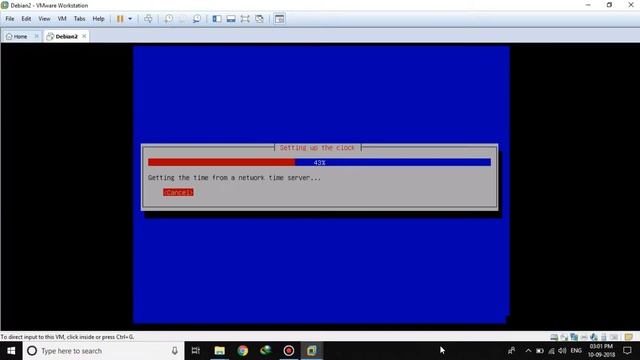Click the hard disk device status icon
The height and width of the screenshot is (360, 640).
tap(554, 337)
